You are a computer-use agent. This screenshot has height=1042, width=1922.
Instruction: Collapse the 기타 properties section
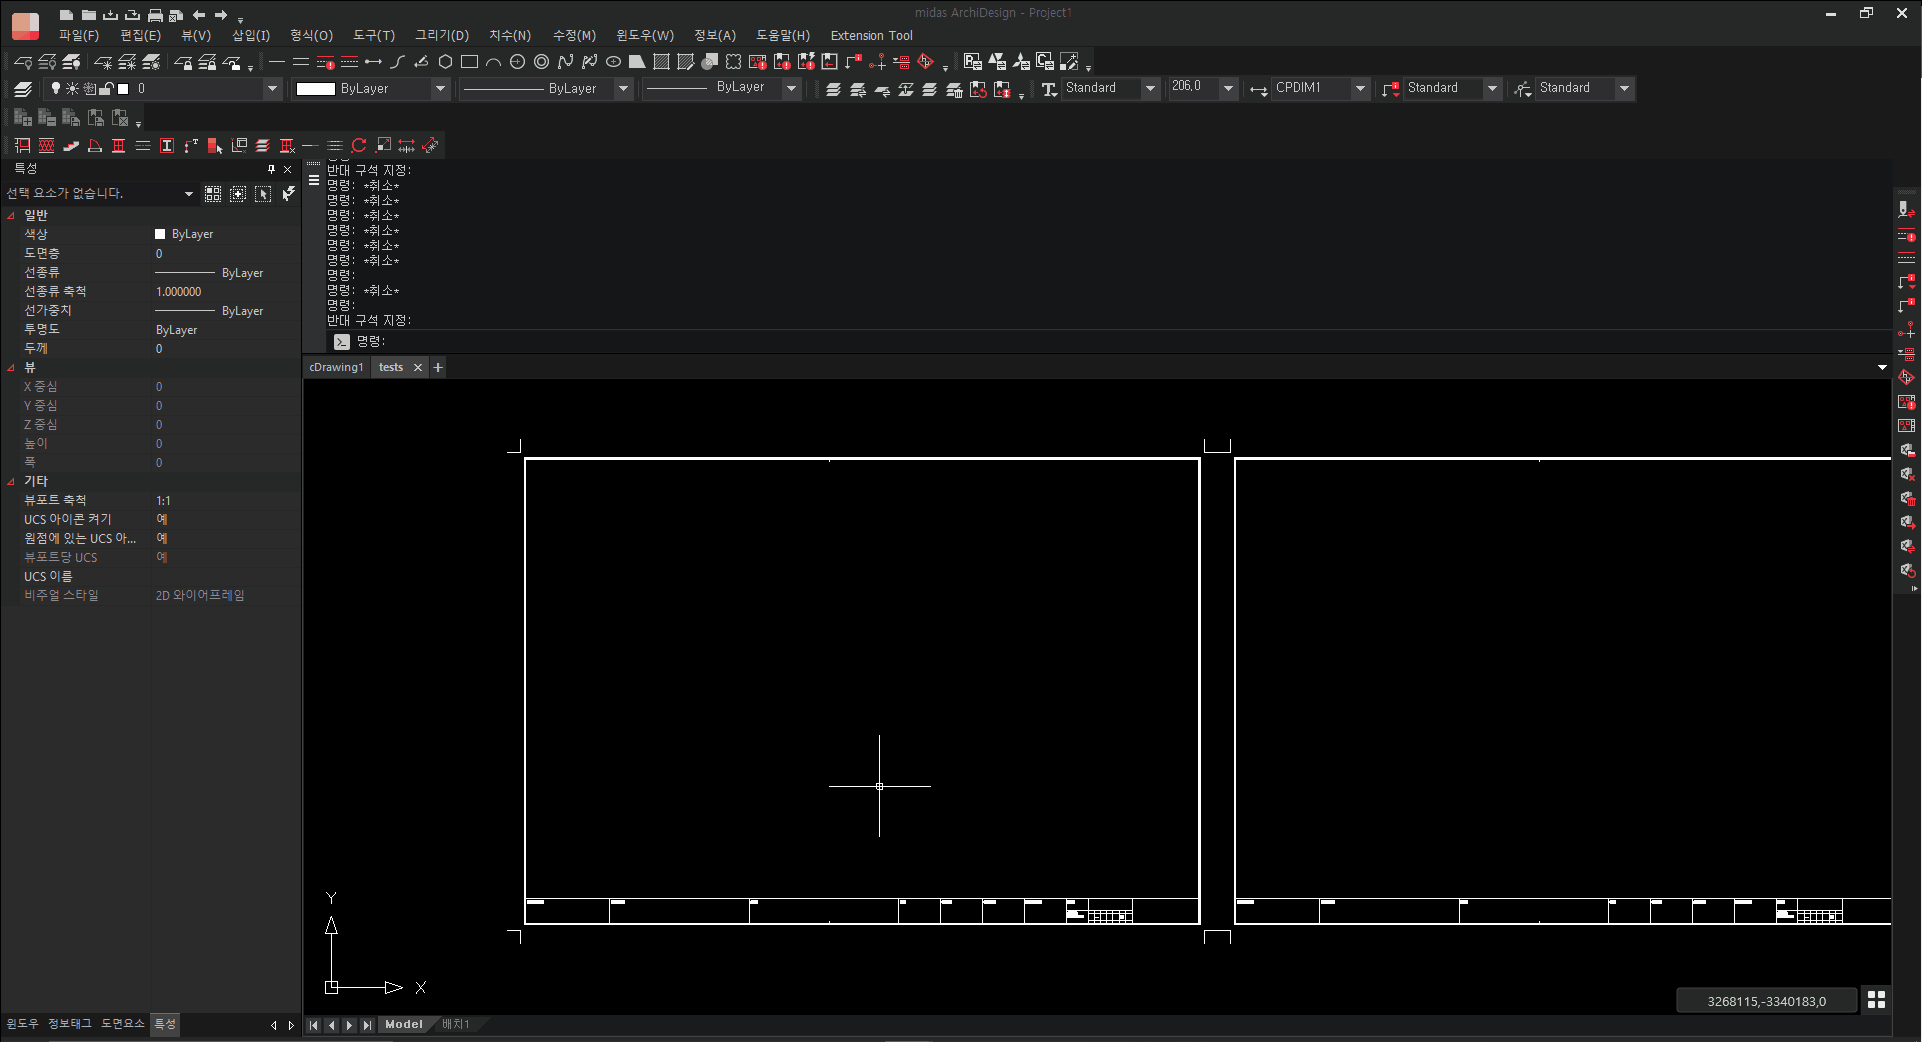tap(11, 481)
